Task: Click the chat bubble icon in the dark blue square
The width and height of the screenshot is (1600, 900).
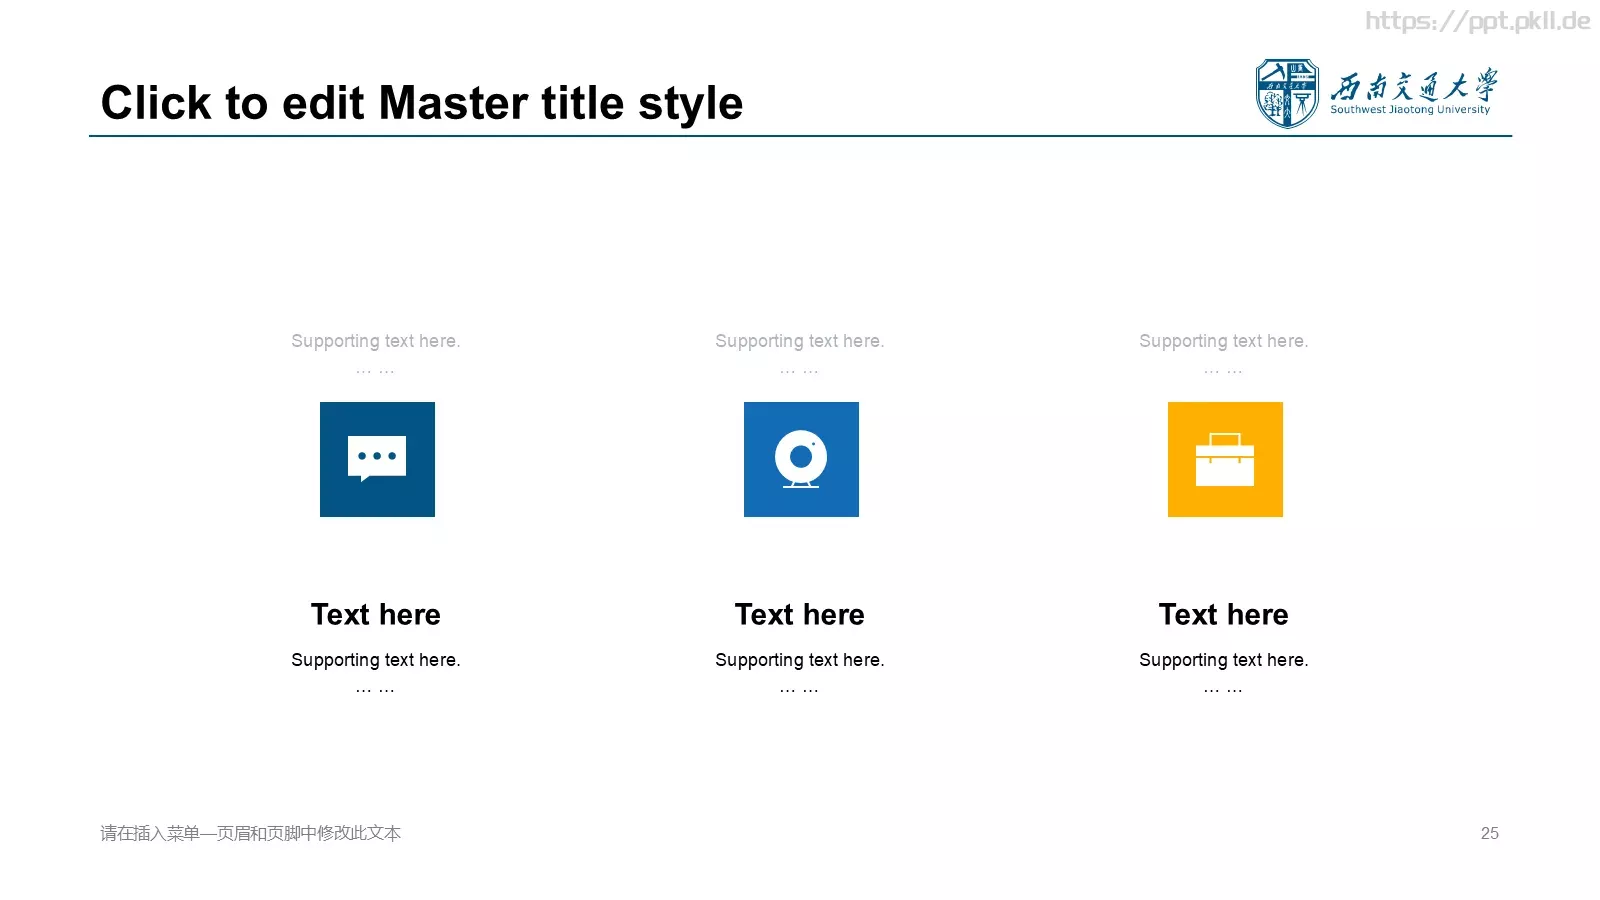Action: (x=377, y=459)
